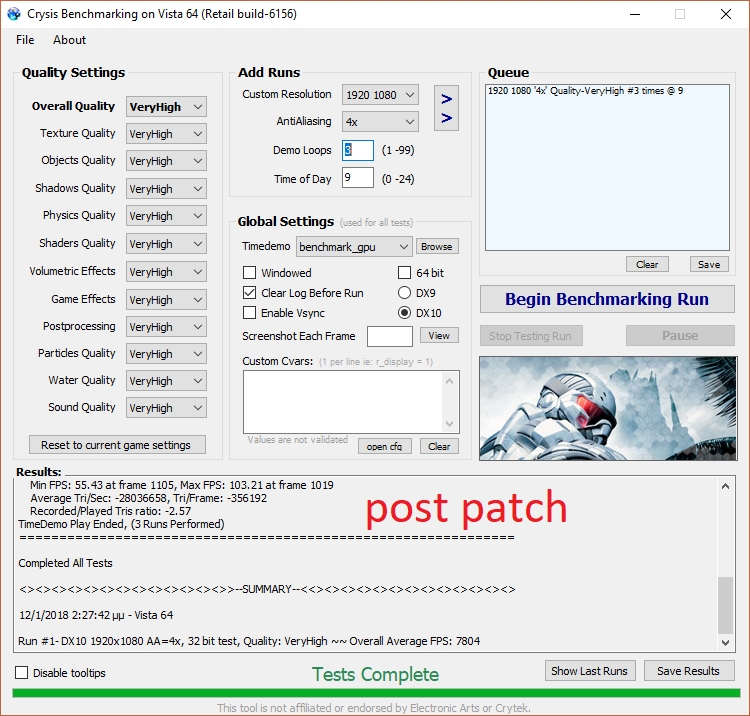Check the Disable tooltips option
Screen dimensions: 750x716
pos(22,673)
